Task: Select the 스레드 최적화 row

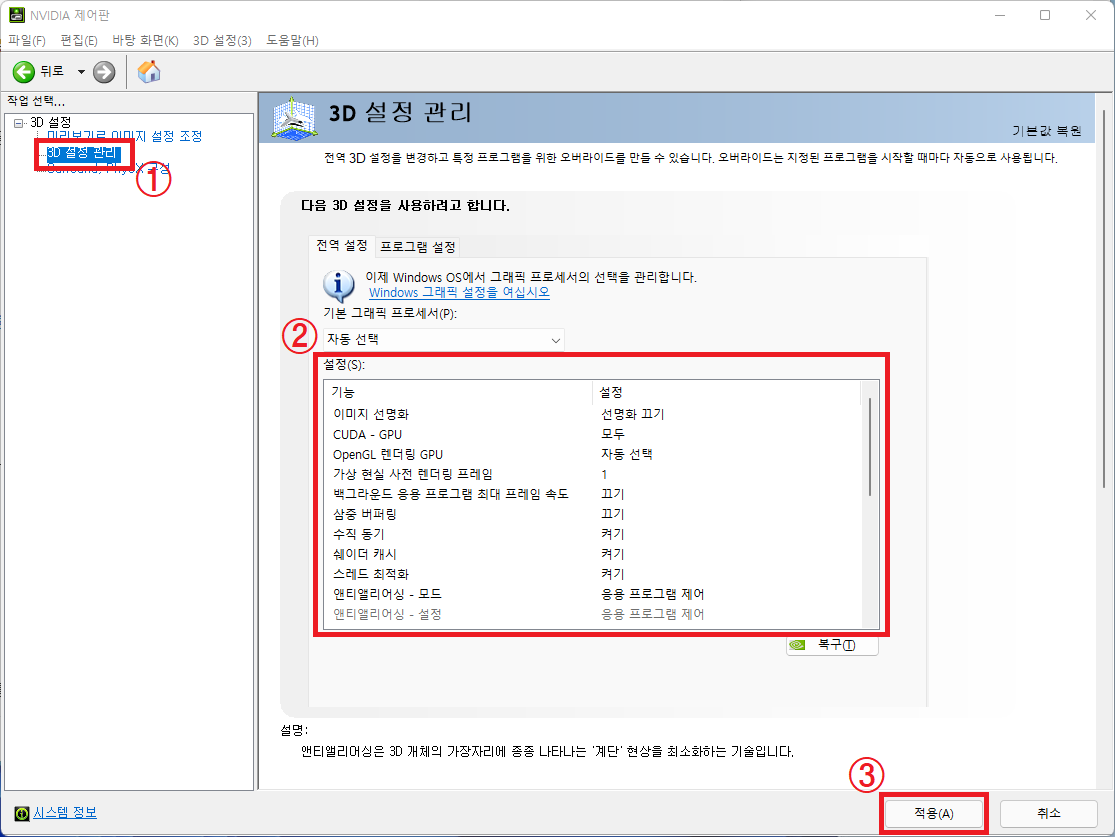Action: [593, 573]
